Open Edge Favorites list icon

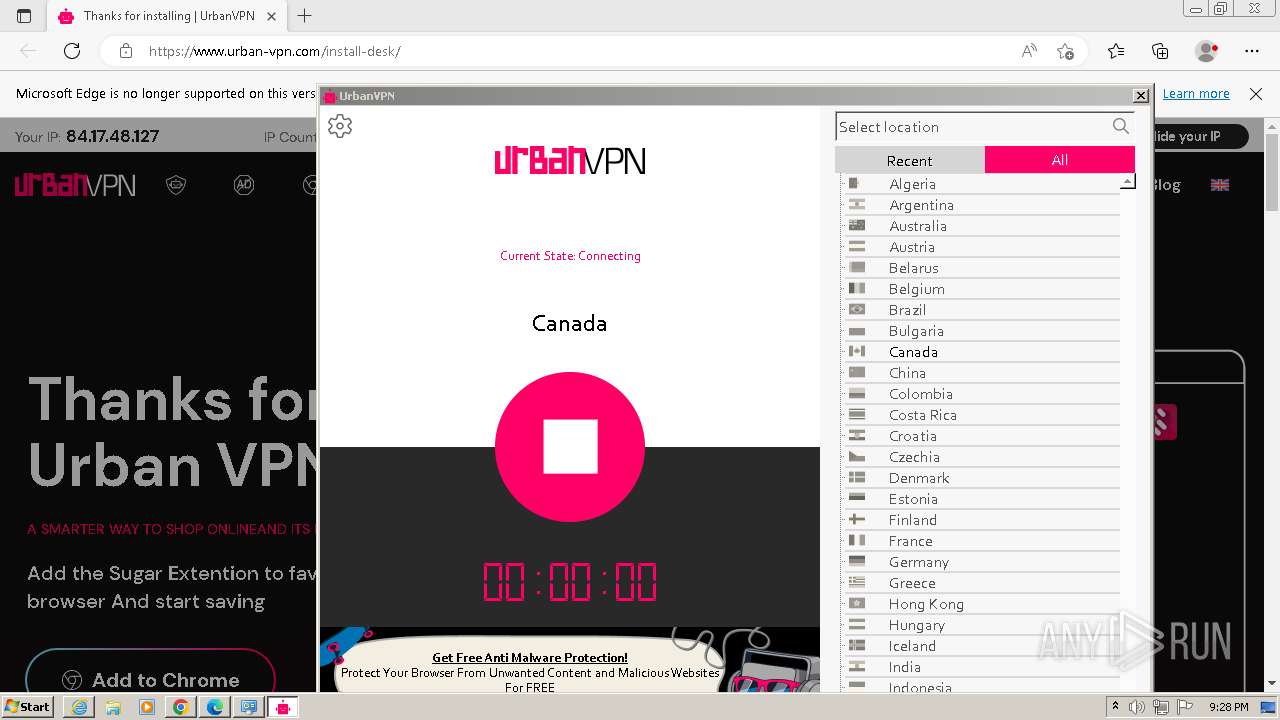(x=1116, y=51)
